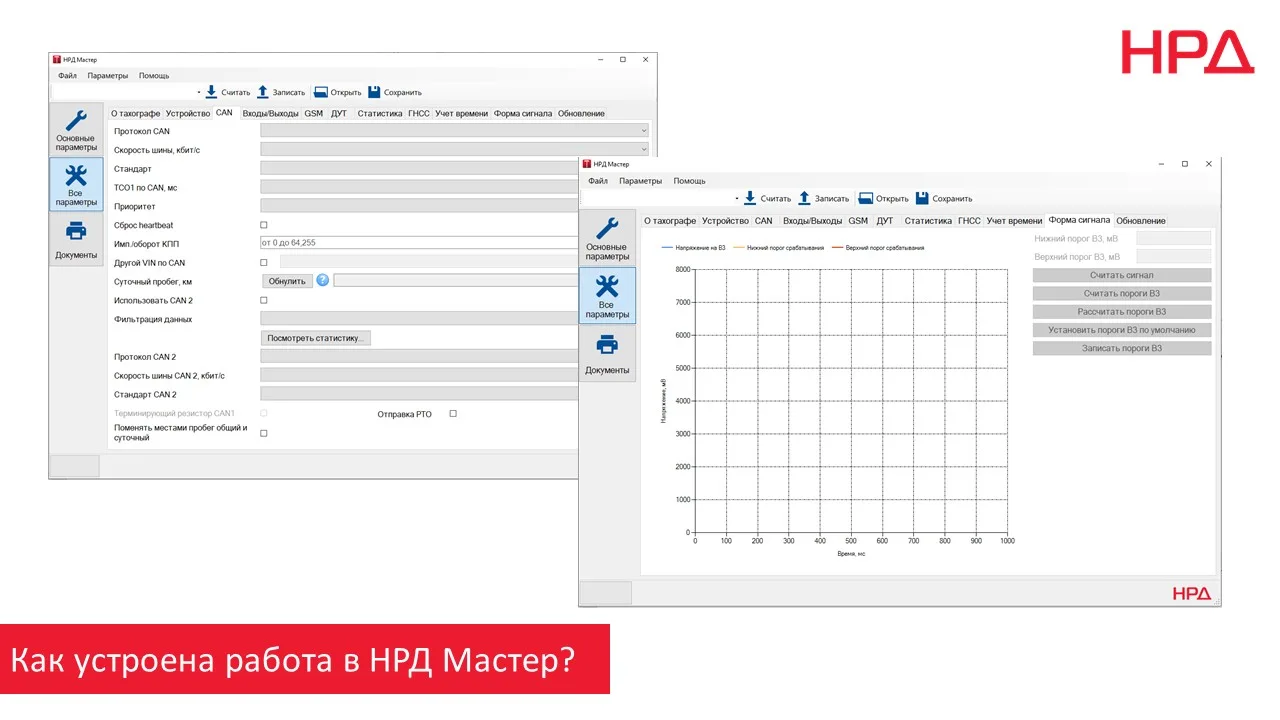Viewport: 1280px width, 720px height.
Task: Open Стандарт dropdown in CAN tab
Action: pos(419,168)
